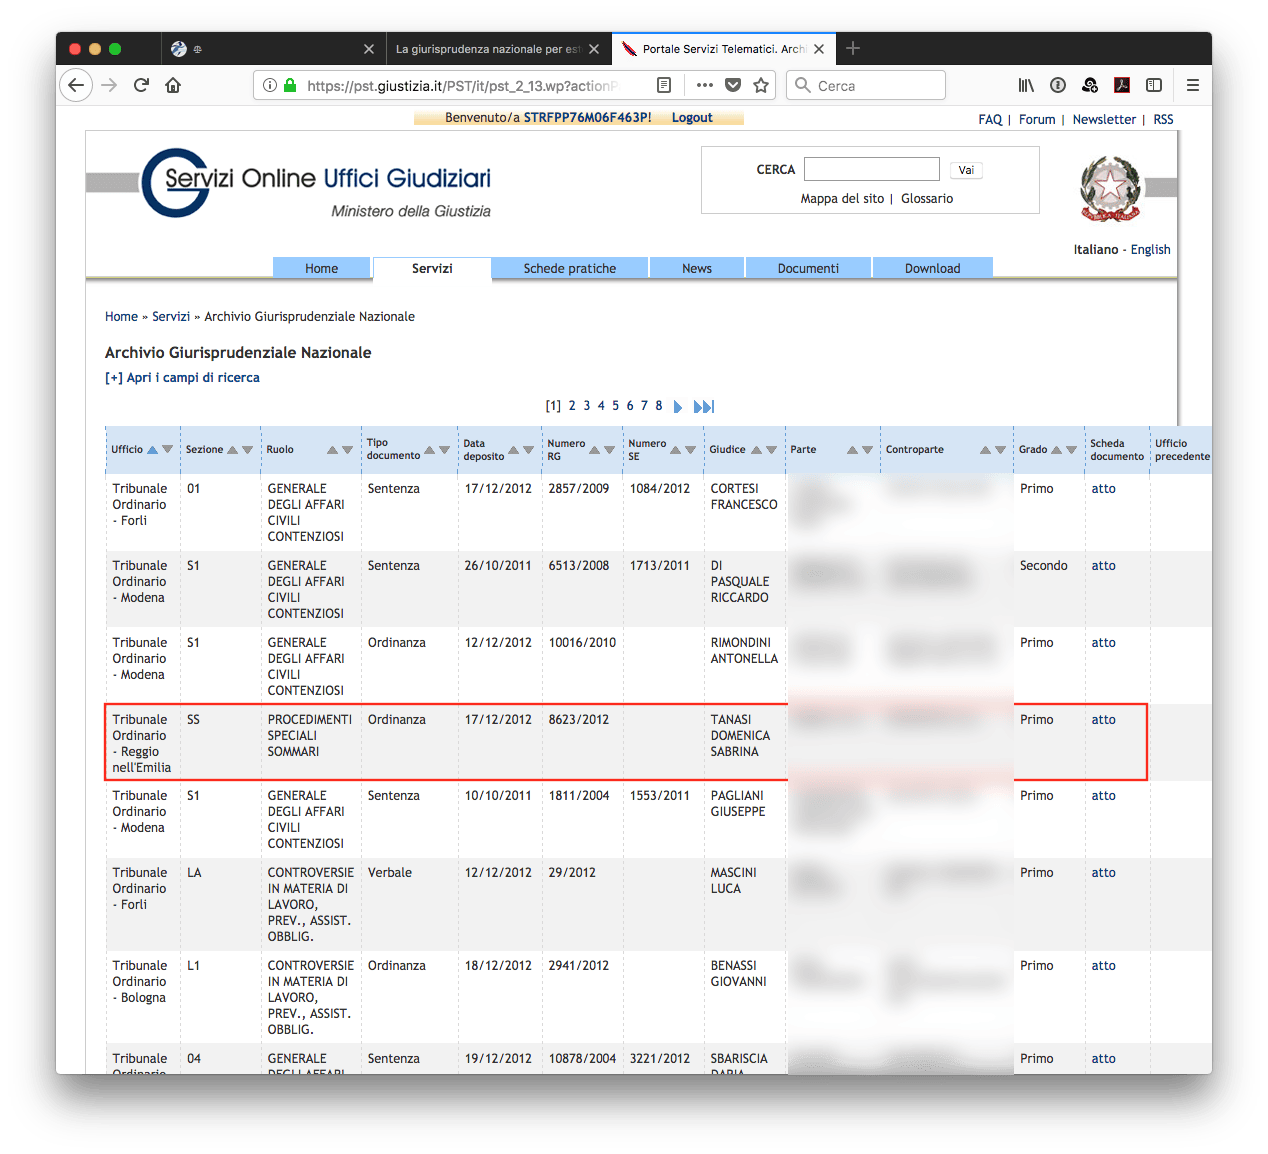The width and height of the screenshot is (1268, 1154).
Task: Sort Data deposito column descending
Action: (x=528, y=450)
